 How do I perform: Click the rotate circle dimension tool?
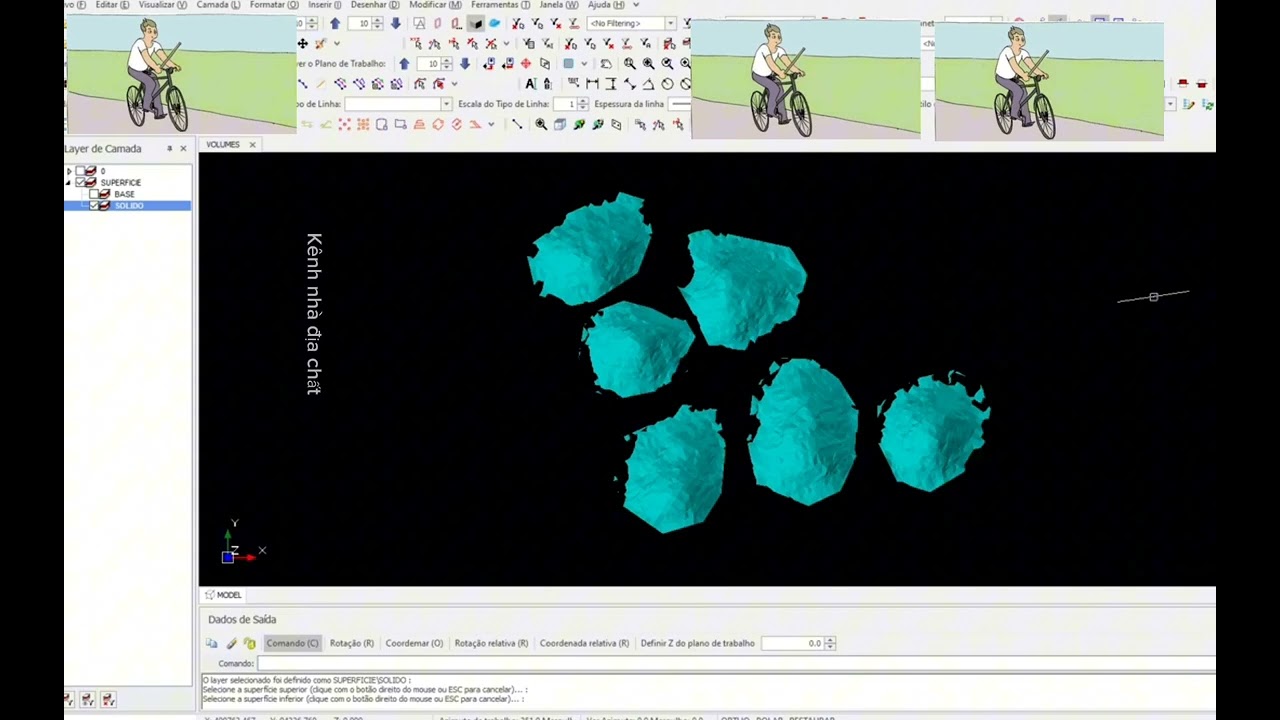(668, 84)
